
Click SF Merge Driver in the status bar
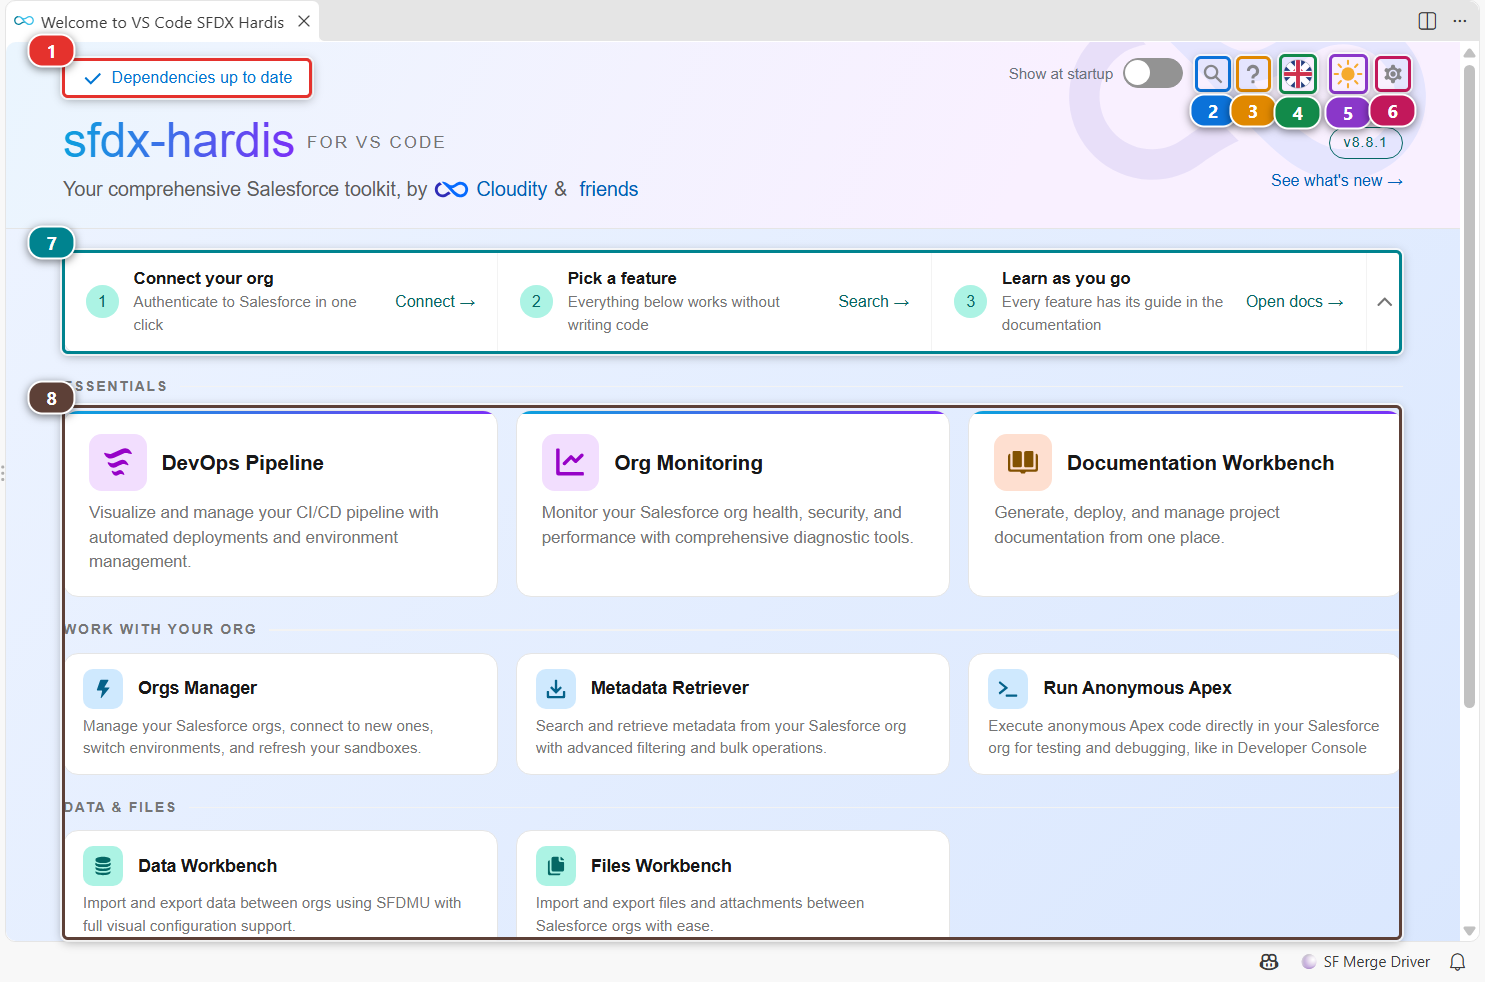click(x=1366, y=962)
